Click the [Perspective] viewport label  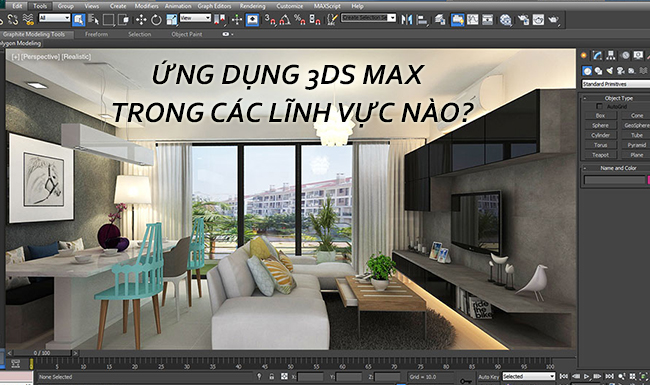tap(40, 57)
